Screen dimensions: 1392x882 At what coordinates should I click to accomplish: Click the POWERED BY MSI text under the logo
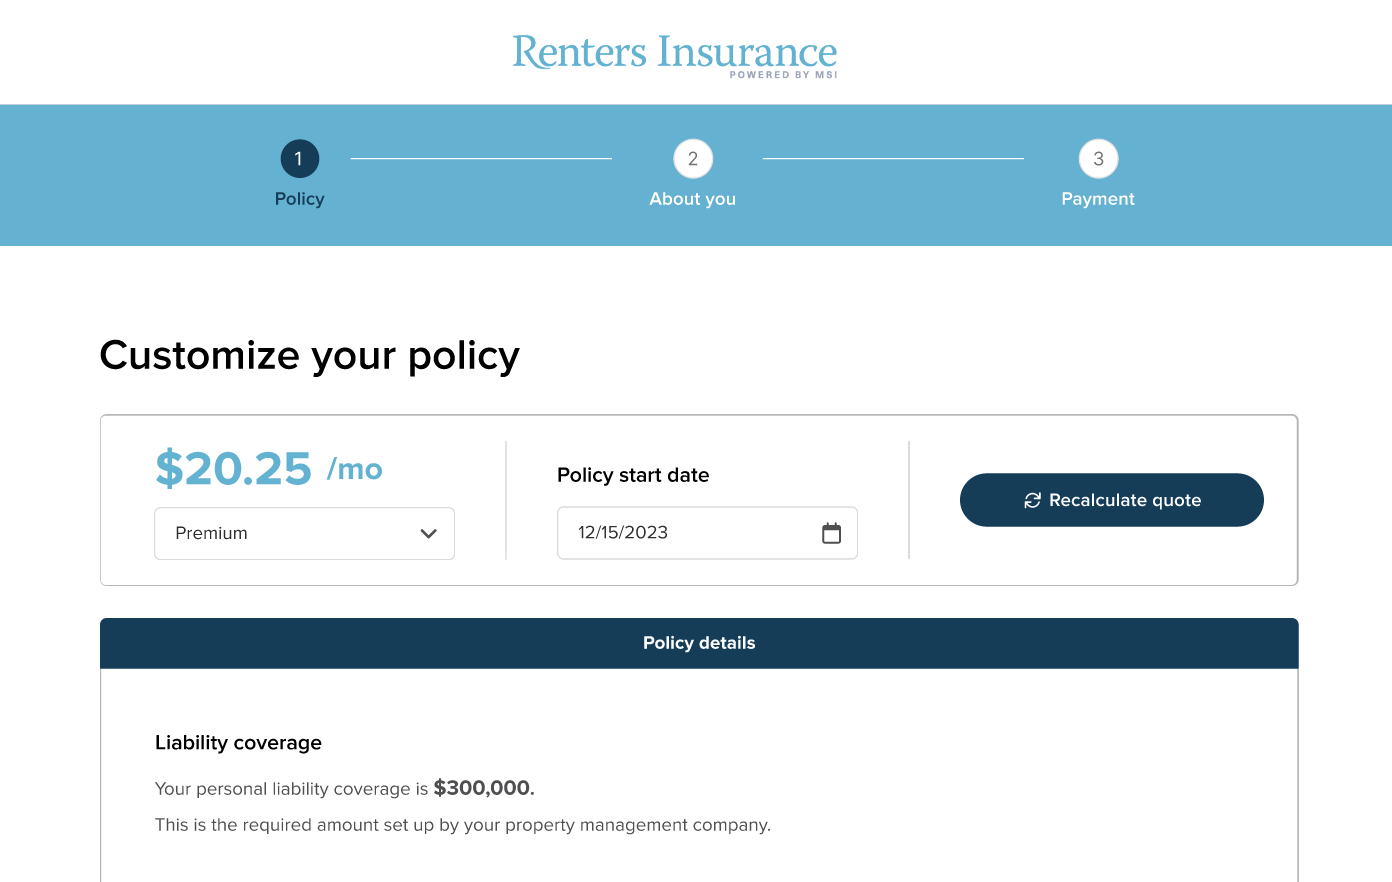pyautogui.click(x=783, y=74)
